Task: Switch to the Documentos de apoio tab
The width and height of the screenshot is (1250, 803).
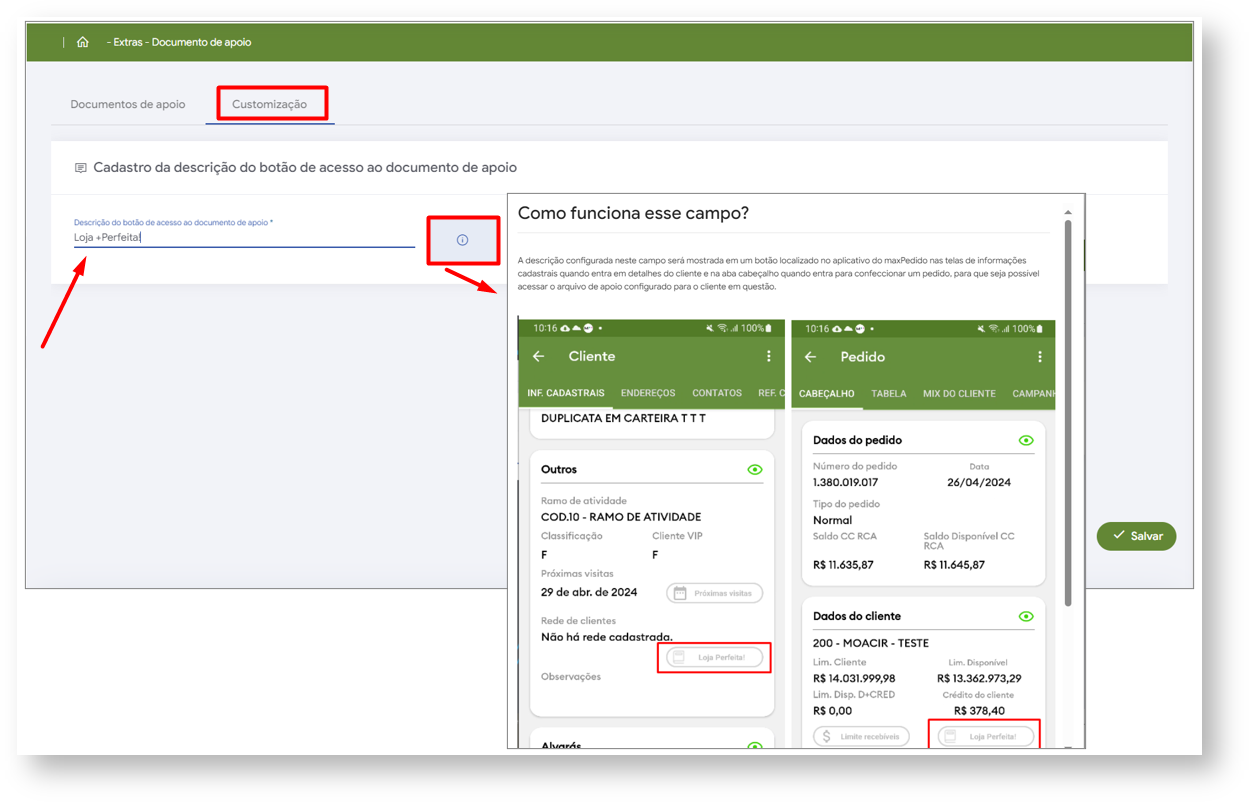Action: pyautogui.click(x=128, y=104)
